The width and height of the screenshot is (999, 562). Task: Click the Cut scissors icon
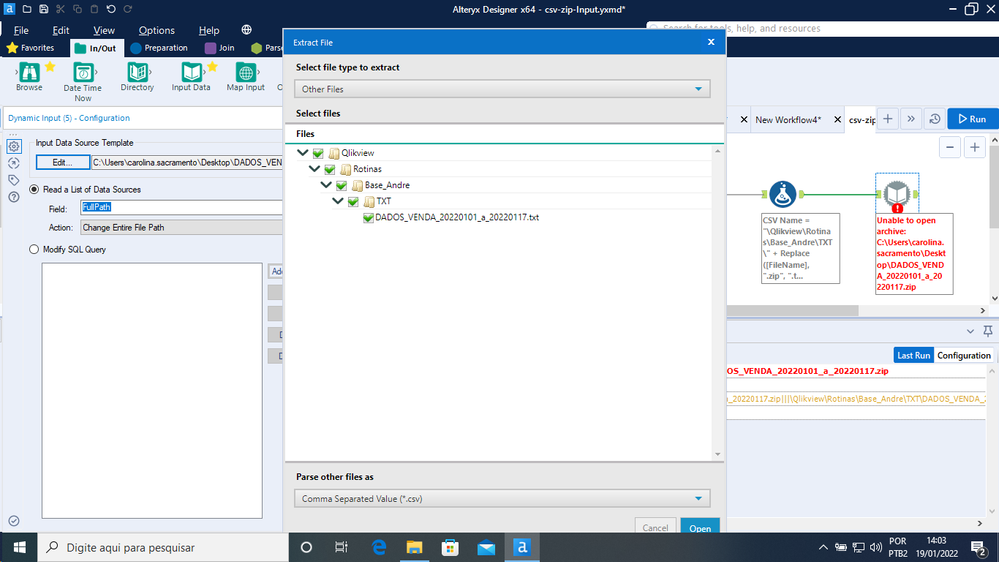tap(61, 9)
